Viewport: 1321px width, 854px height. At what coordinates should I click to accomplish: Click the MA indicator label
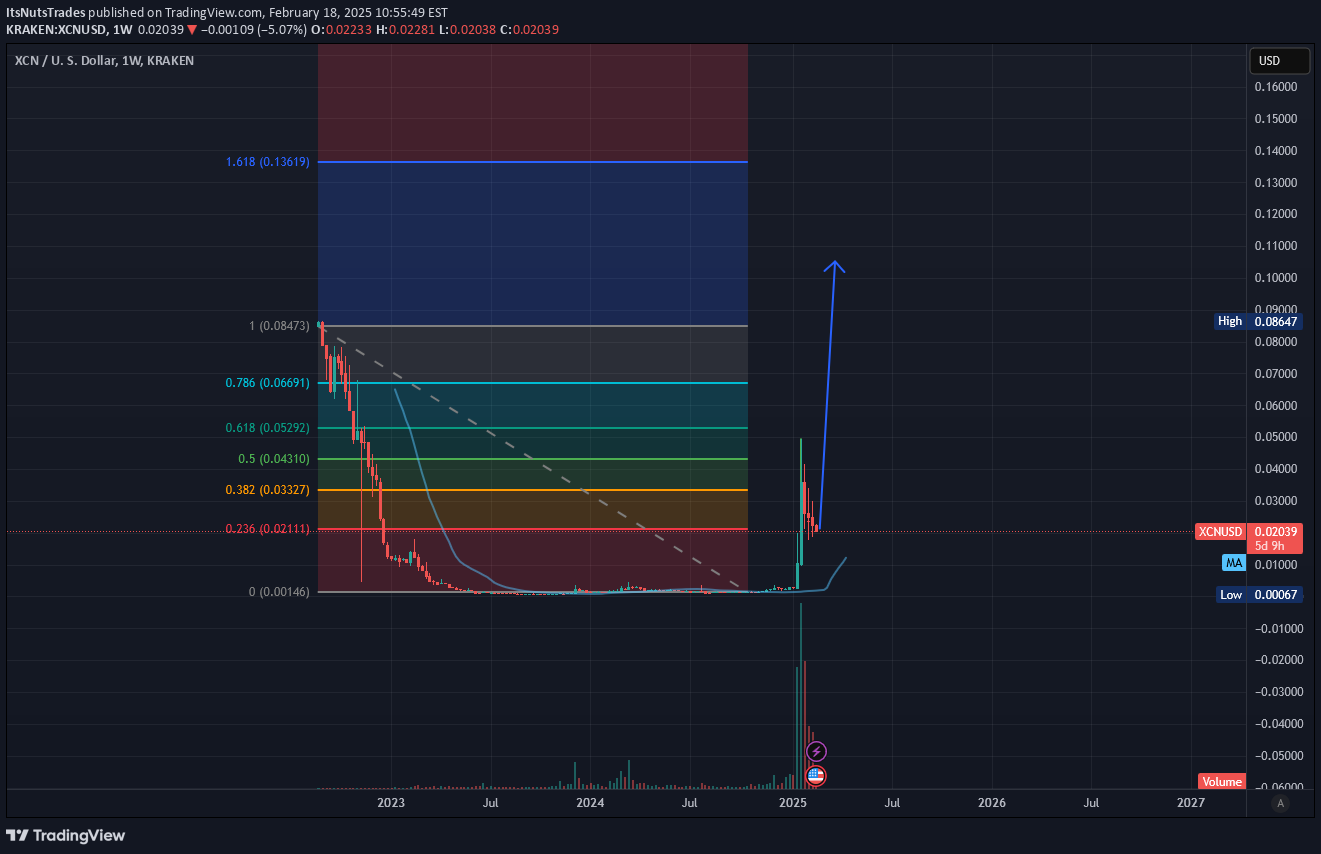(1234, 564)
